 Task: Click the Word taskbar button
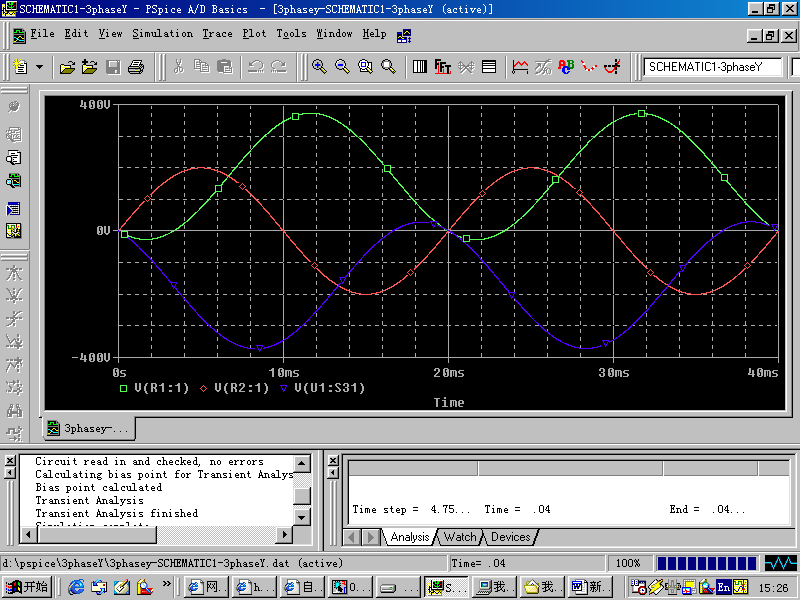(588, 587)
